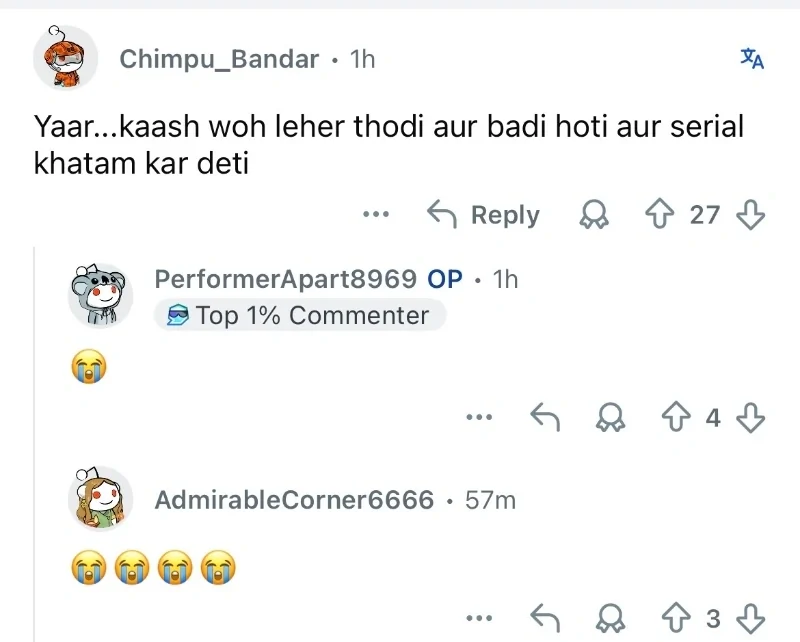Image resolution: width=800 pixels, height=642 pixels.
Task: Downvote AdmirableCorner6666's comment
Action: pos(751,619)
